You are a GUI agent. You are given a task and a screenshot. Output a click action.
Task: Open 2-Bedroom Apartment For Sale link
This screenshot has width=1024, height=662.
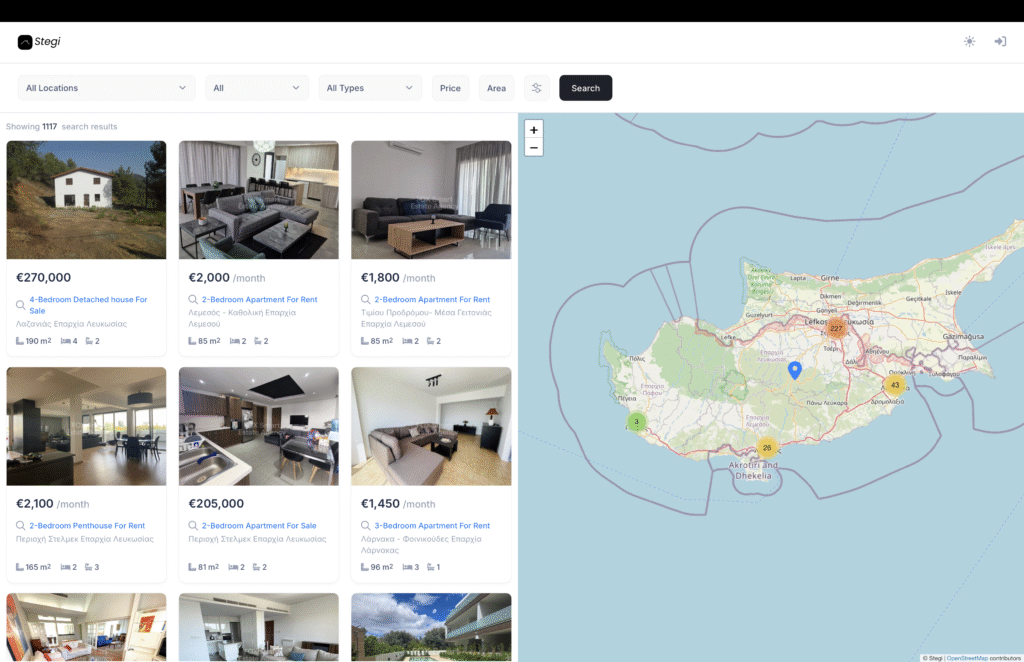tap(259, 526)
